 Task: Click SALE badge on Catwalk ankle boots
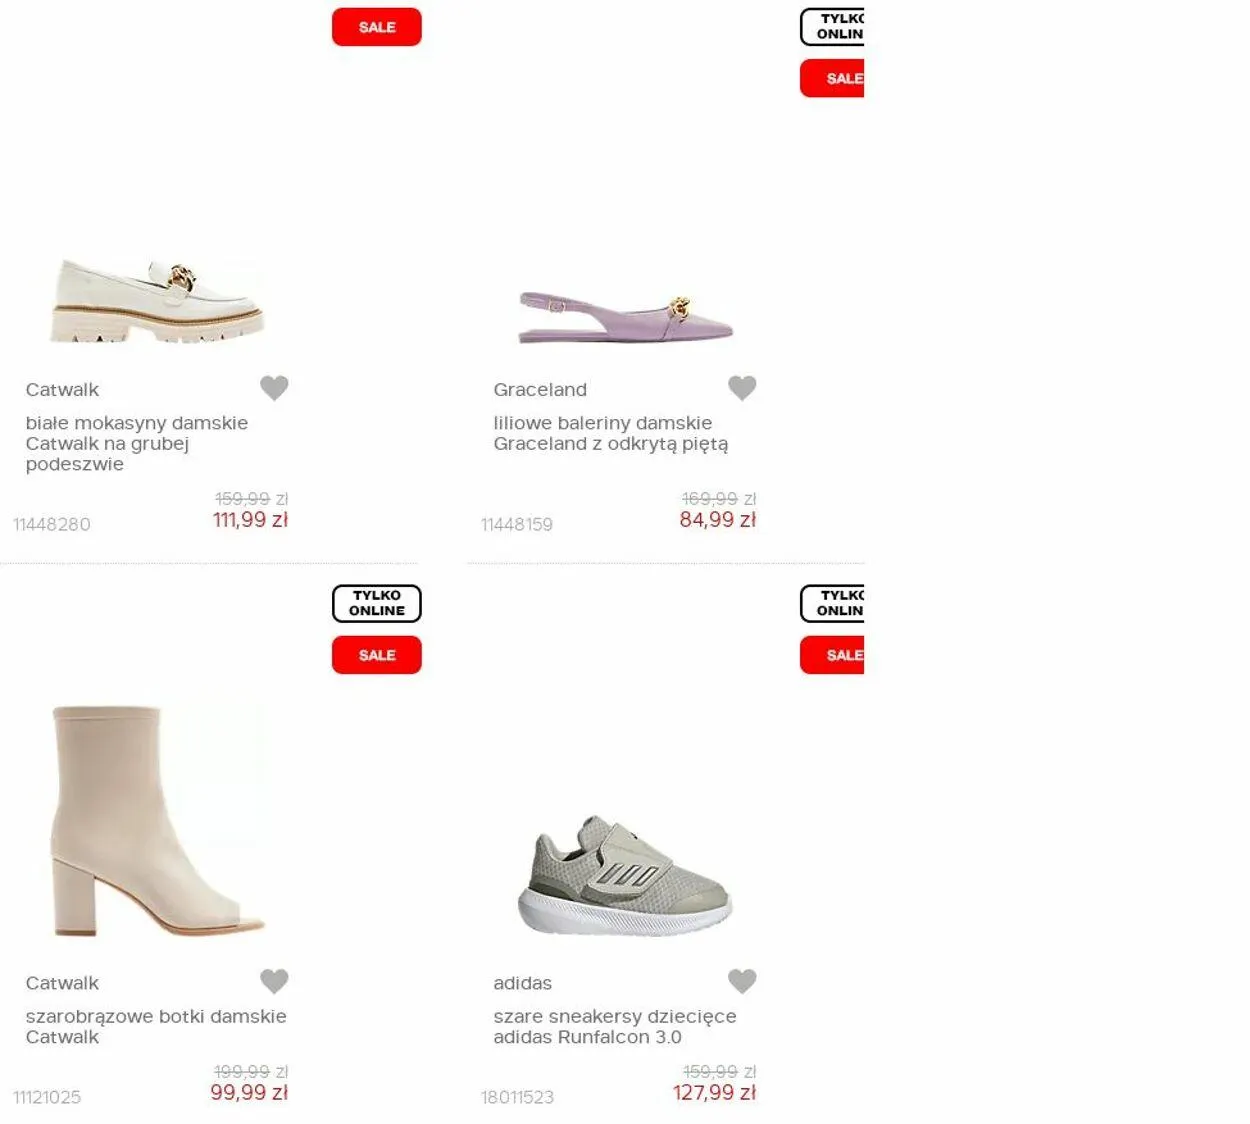[x=376, y=655]
